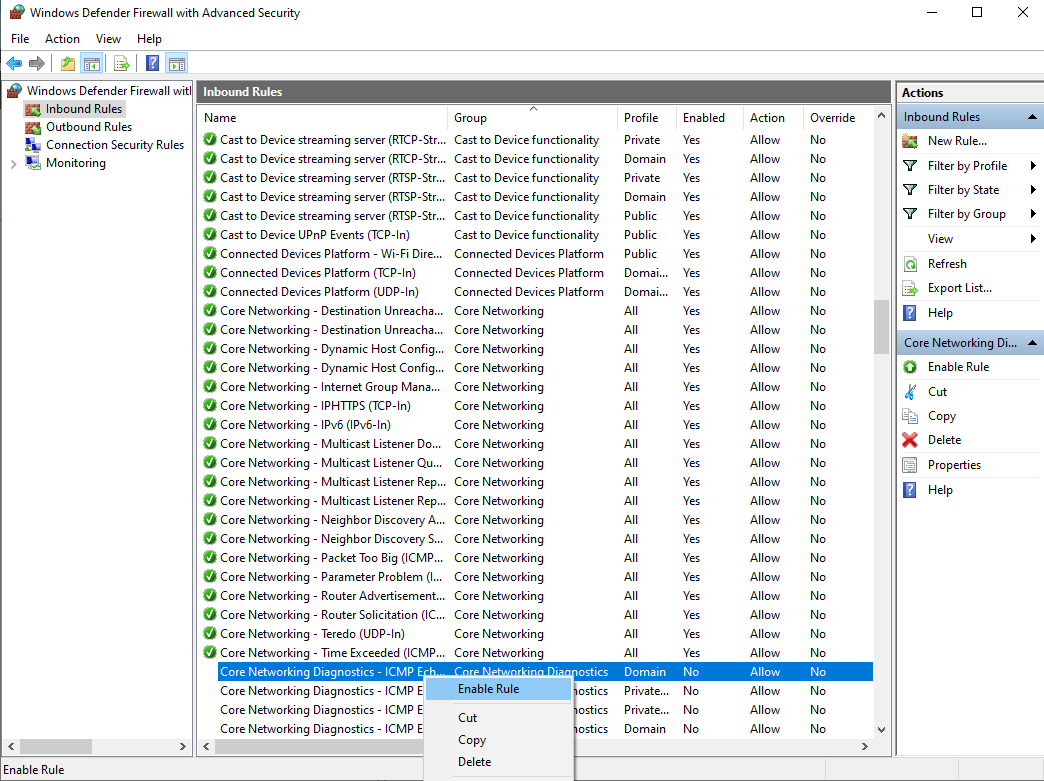This screenshot has width=1044, height=781.
Task: Choose Enable Rule in context menu
Action: 497,689
